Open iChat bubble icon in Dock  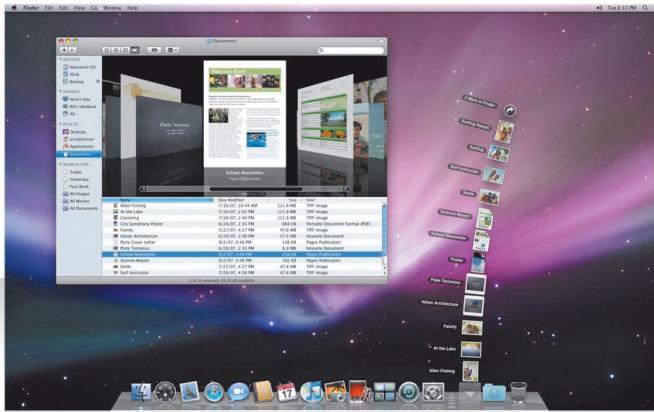pyautogui.click(x=238, y=392)
